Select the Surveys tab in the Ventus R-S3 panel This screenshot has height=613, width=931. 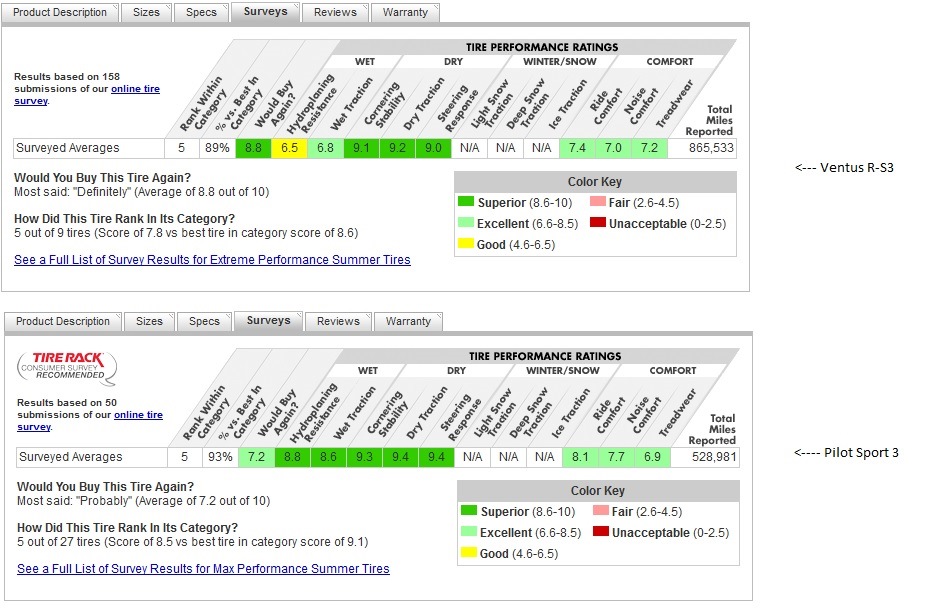pyautogui.click(x=265, y=12)
